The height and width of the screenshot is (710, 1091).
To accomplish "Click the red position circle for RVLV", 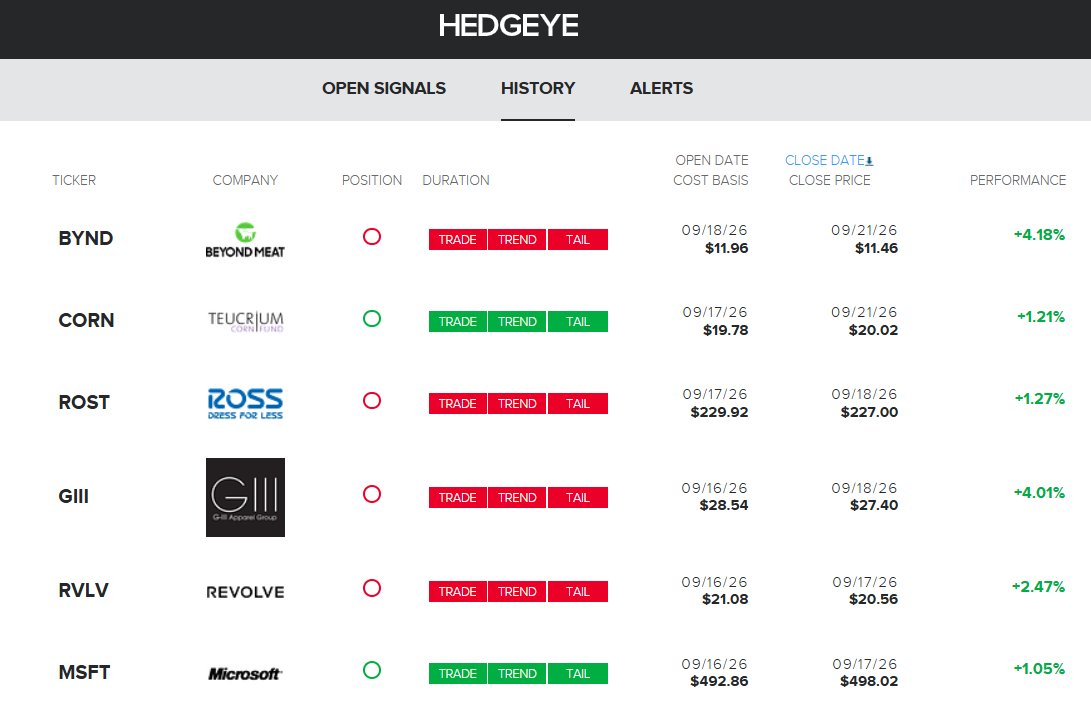I will pyautogui.click(x=372, y=588).
